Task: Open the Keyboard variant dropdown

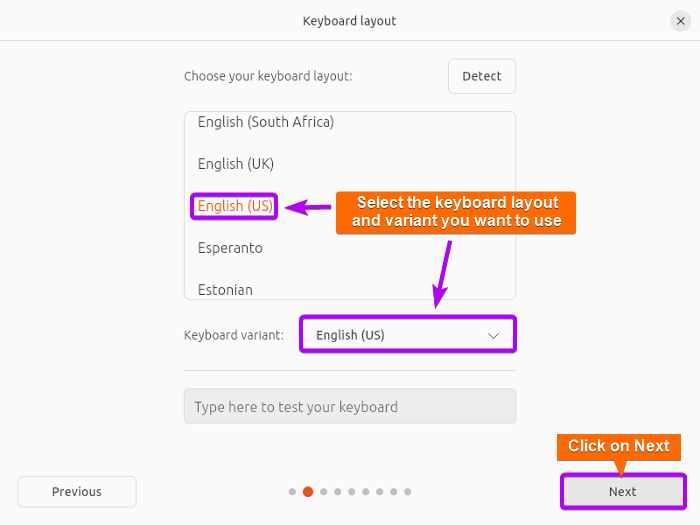Action: point(408,335)
